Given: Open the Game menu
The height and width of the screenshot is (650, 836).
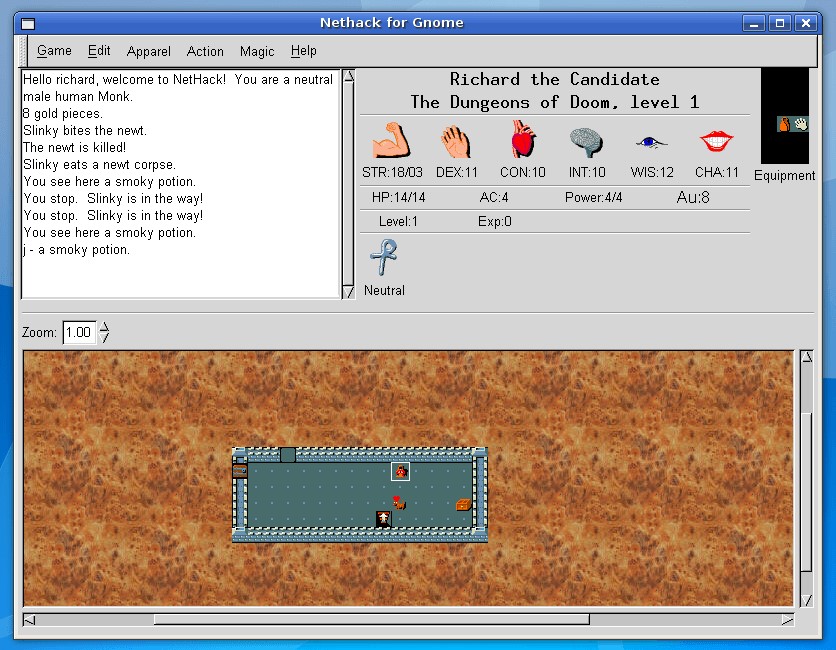Looking at the screenshot, I should [54, 51].
